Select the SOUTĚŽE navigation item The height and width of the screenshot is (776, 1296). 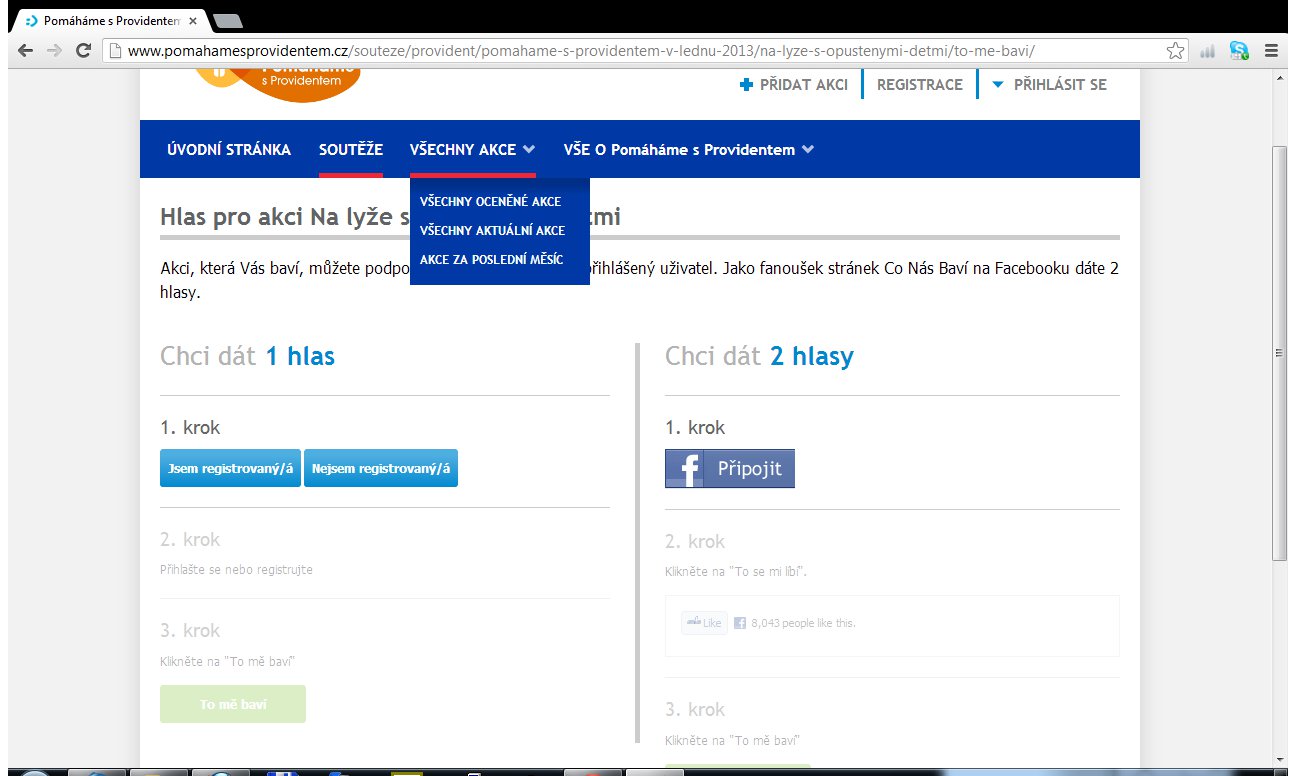click(x=351, y=150)
